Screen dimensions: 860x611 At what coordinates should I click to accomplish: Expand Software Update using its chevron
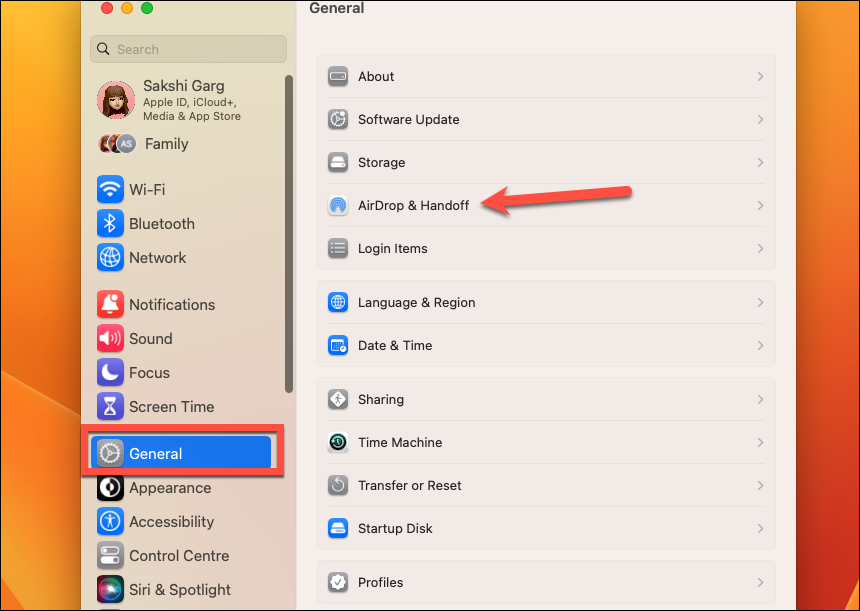760,119
